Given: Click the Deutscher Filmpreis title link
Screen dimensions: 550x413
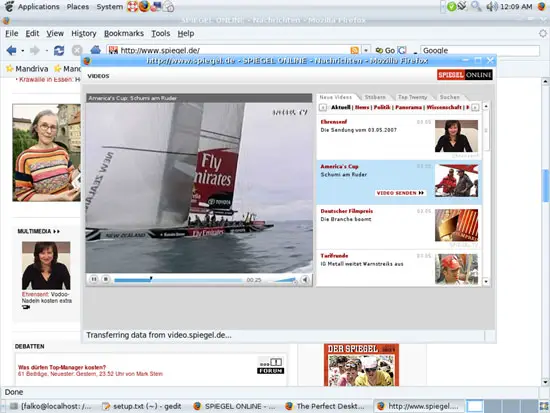Looking at the screenshot, I should point(347,211).
